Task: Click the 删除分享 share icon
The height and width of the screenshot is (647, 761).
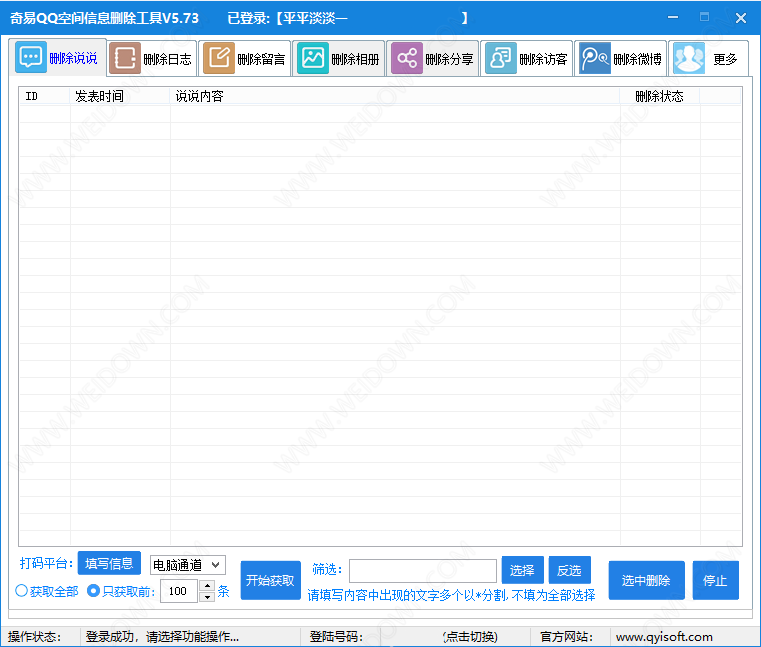Action: (x=407, y=58)
